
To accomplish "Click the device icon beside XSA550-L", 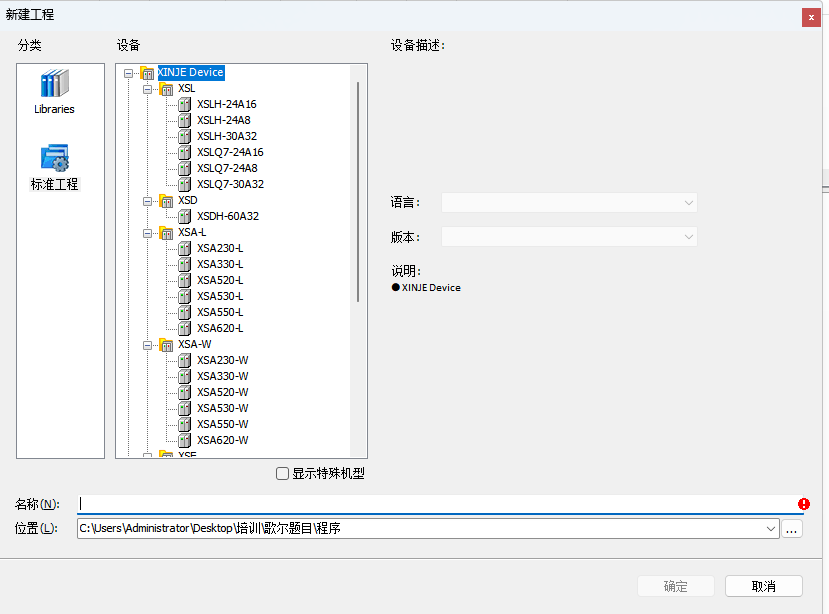I will tap(185, 313).
